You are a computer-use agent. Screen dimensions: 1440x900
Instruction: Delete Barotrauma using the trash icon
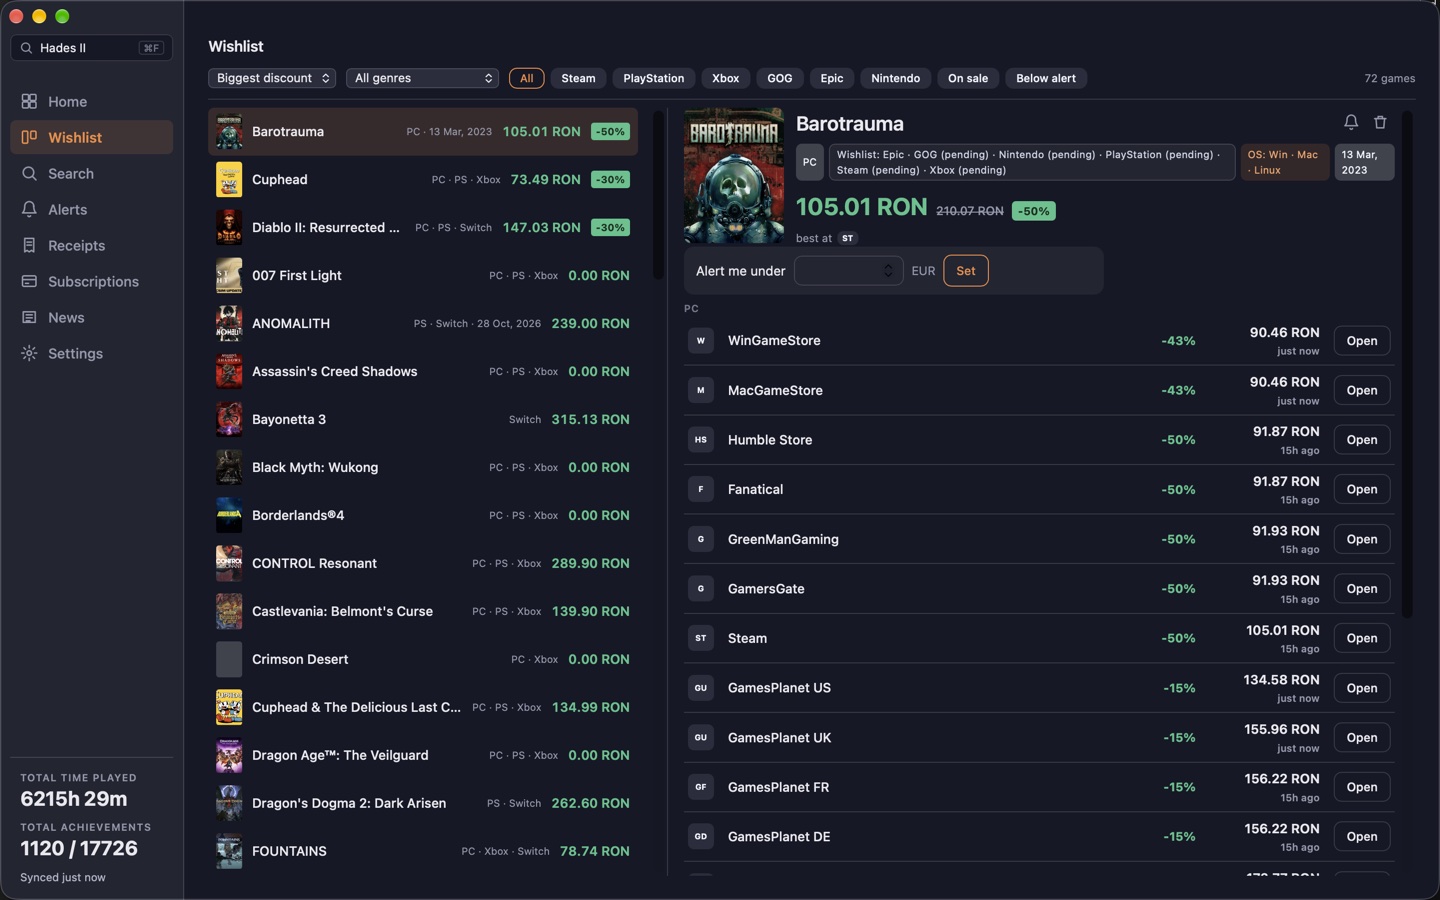point(1380,122)
